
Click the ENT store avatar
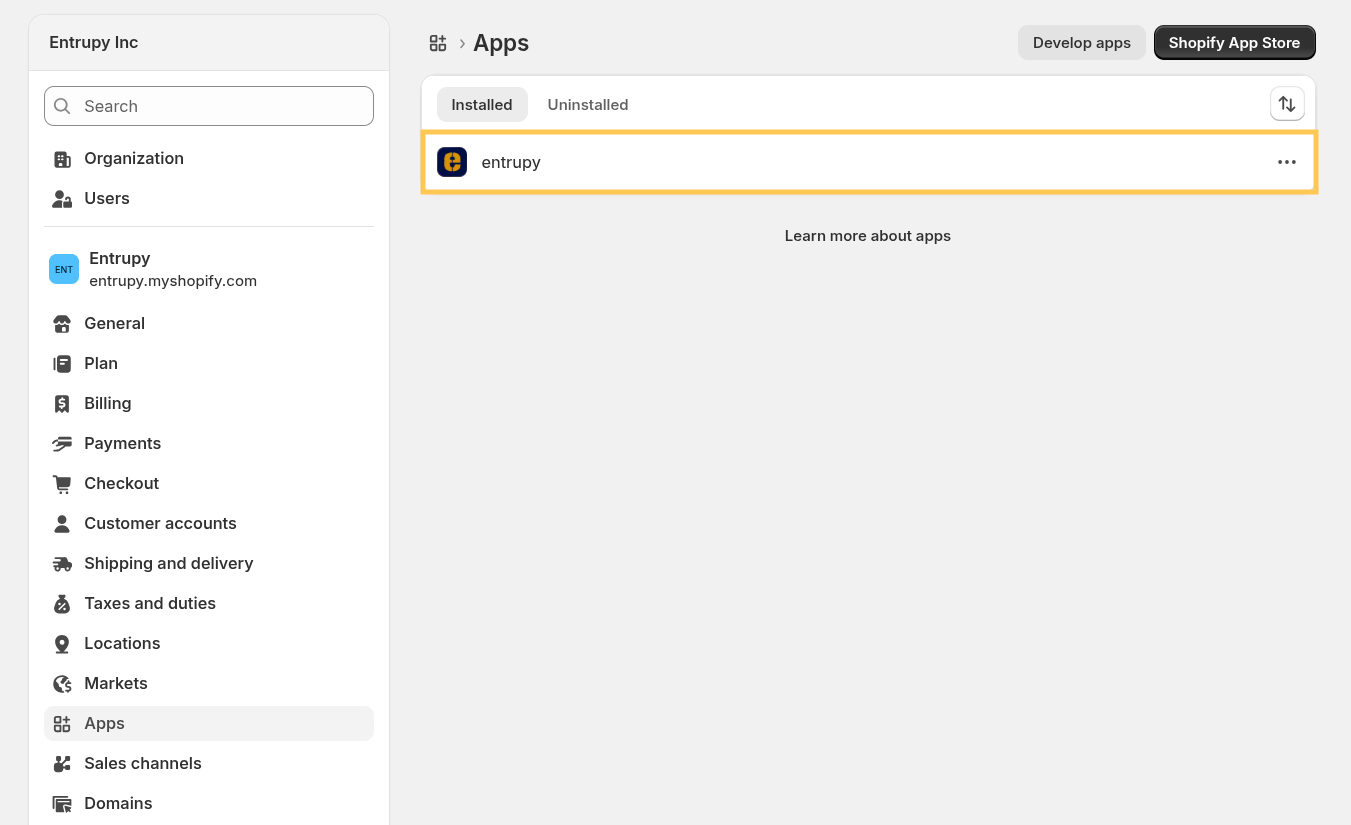(x=64, y=269)
